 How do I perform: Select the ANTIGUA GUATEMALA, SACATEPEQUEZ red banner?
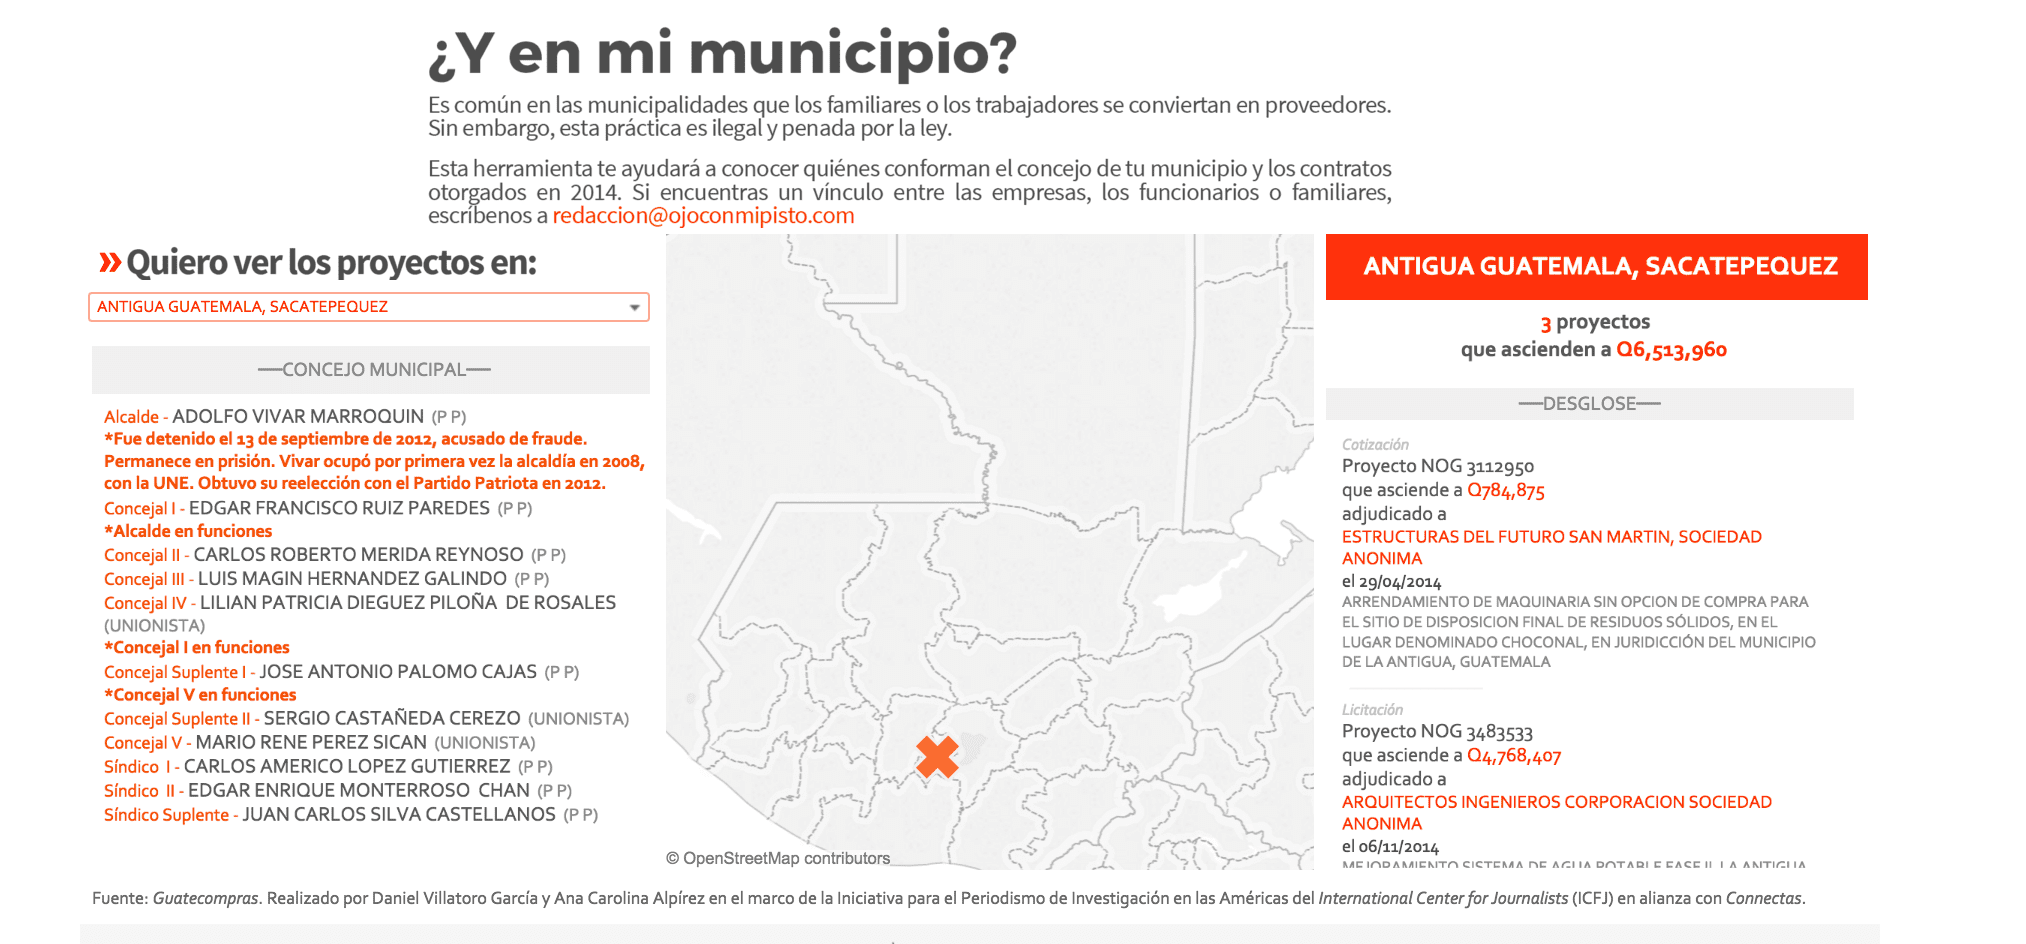[x=1596, y=267]
